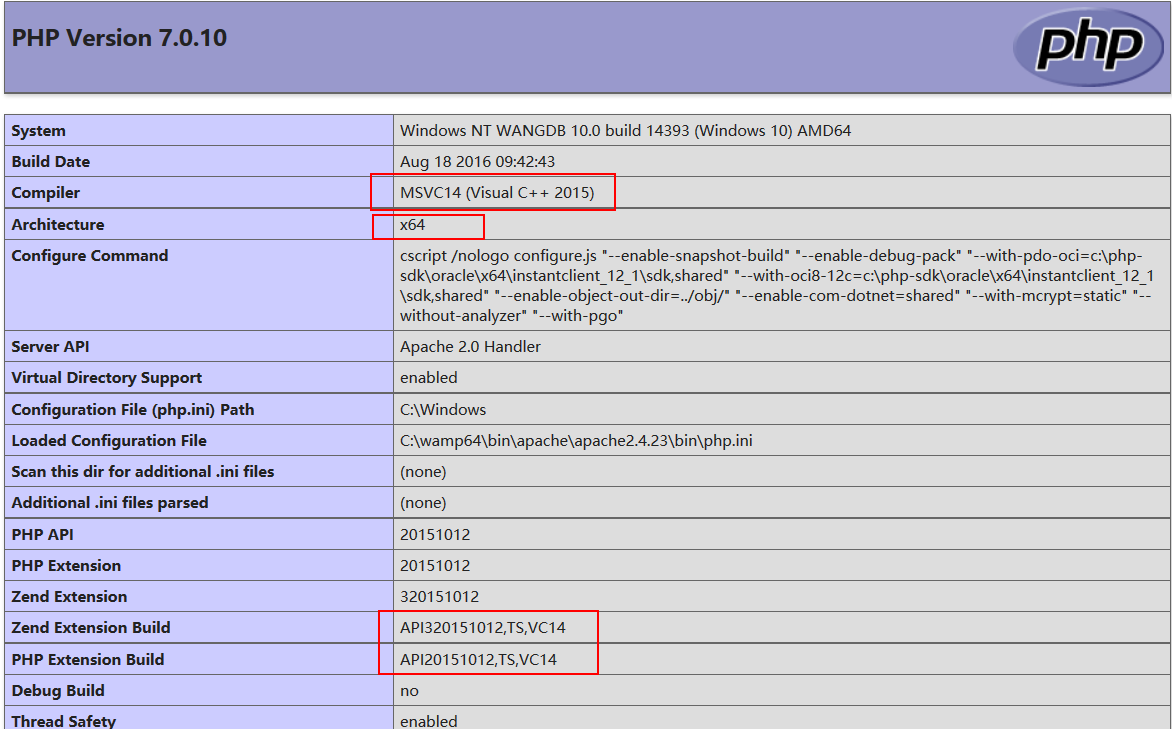Click the 'Debug Build' label
The height and width of the screenshot is (729, 1172).
coord(58,691)
